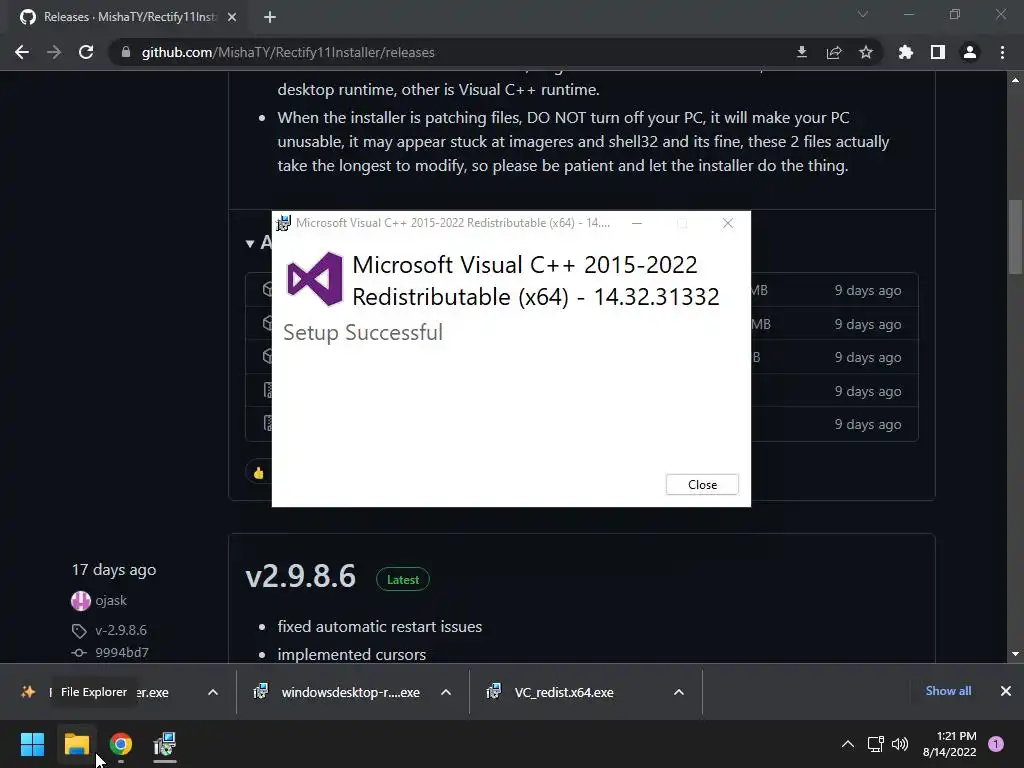1024x768 pixels.
Task: Open the notification center badge
Action: point(996,744)
